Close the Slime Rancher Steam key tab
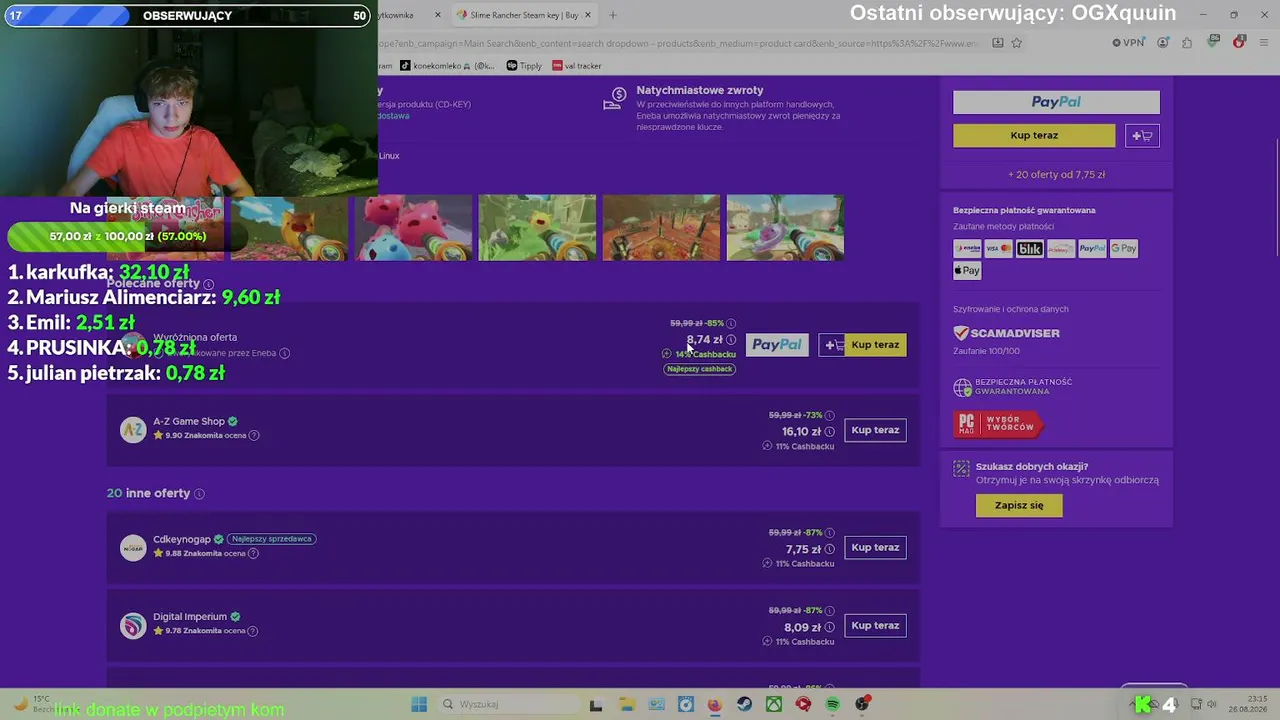The height and width of the screenshot is (720, 1280). pyautogui.click(x=588, y=15)
